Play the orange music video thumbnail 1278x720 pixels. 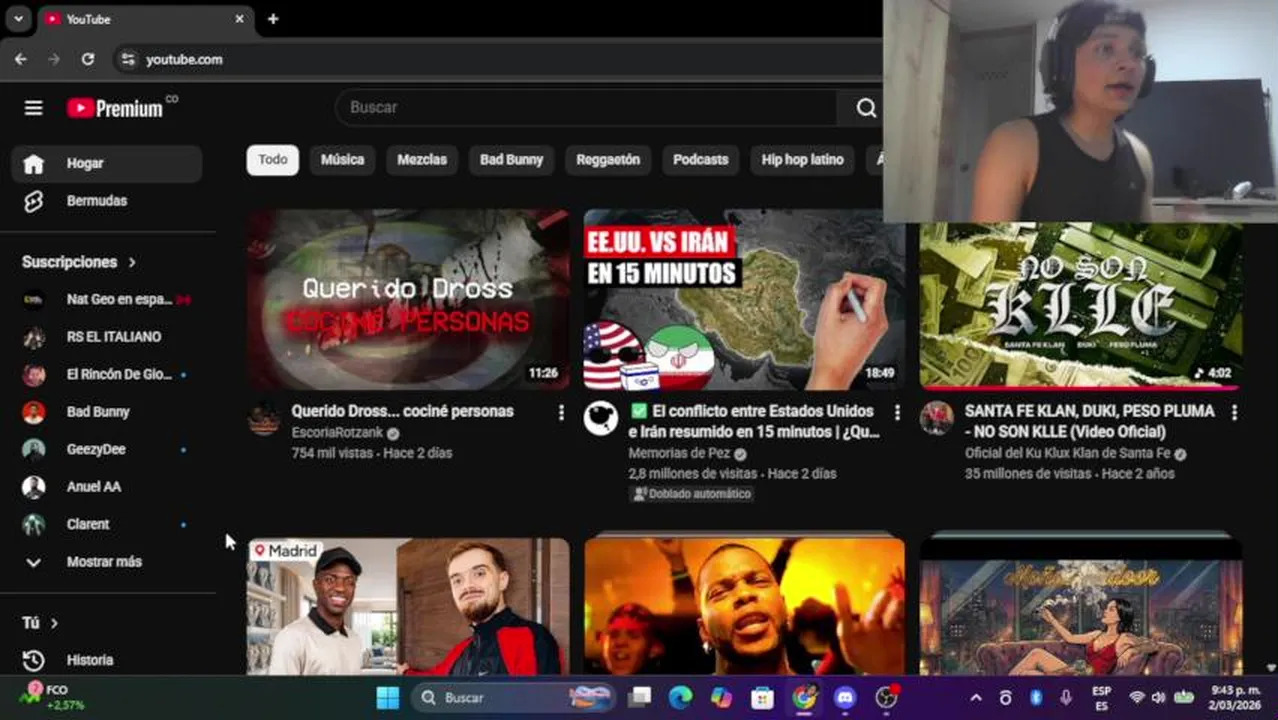[x=744, y=607]
